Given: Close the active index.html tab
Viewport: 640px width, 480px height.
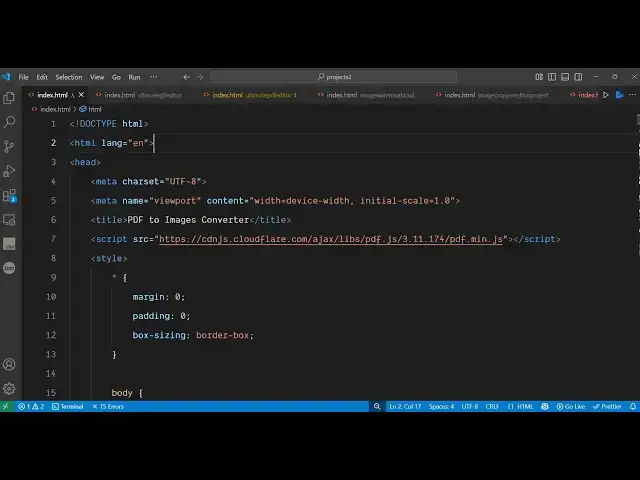Looking at the screenshot, I should point(81,95).
